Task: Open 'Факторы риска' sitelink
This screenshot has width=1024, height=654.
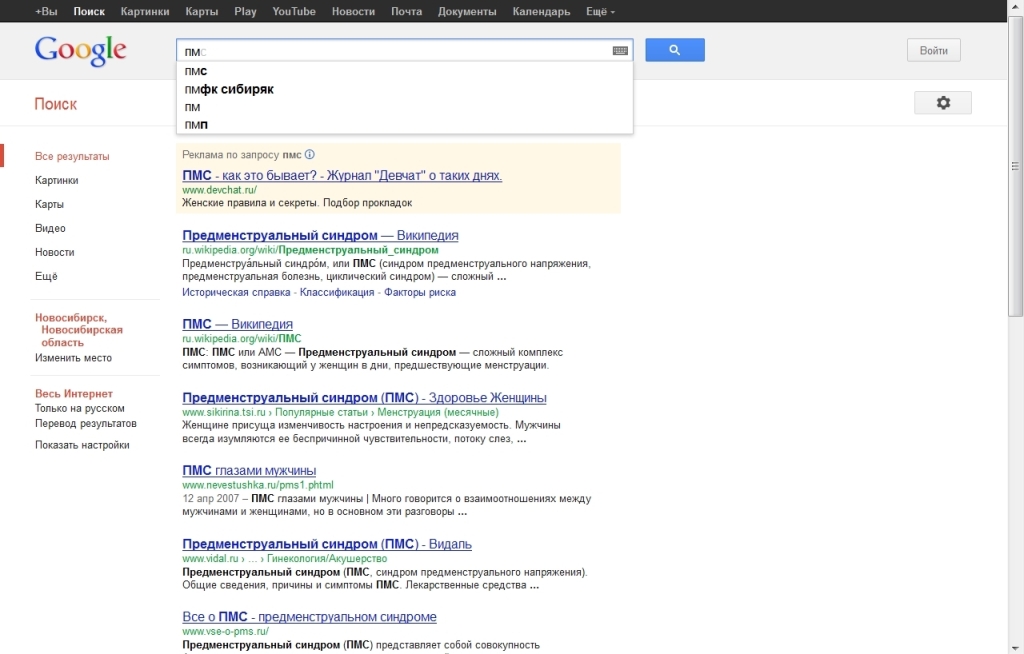Action: [420, 292]
